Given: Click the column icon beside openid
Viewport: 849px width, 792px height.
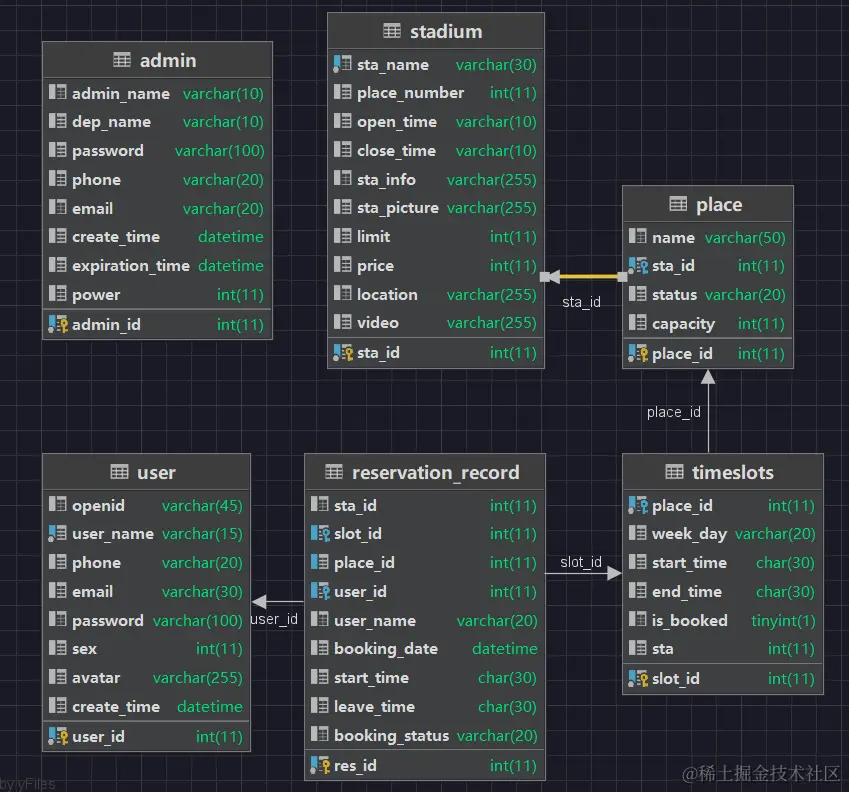Looking at the screenshot, I should coord(57,505).
